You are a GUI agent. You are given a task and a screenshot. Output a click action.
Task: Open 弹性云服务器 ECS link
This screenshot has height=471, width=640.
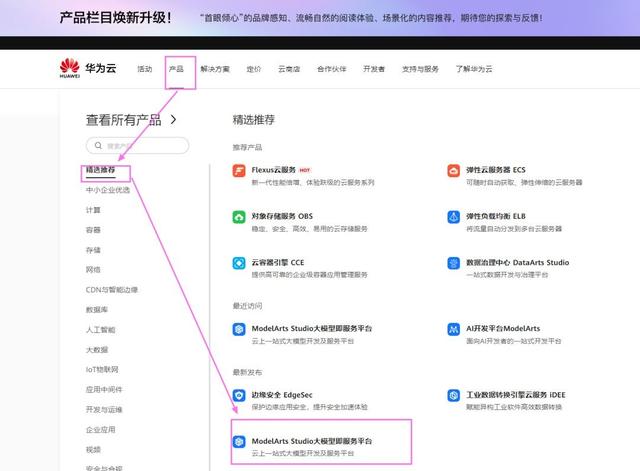[x=496, y=170]
